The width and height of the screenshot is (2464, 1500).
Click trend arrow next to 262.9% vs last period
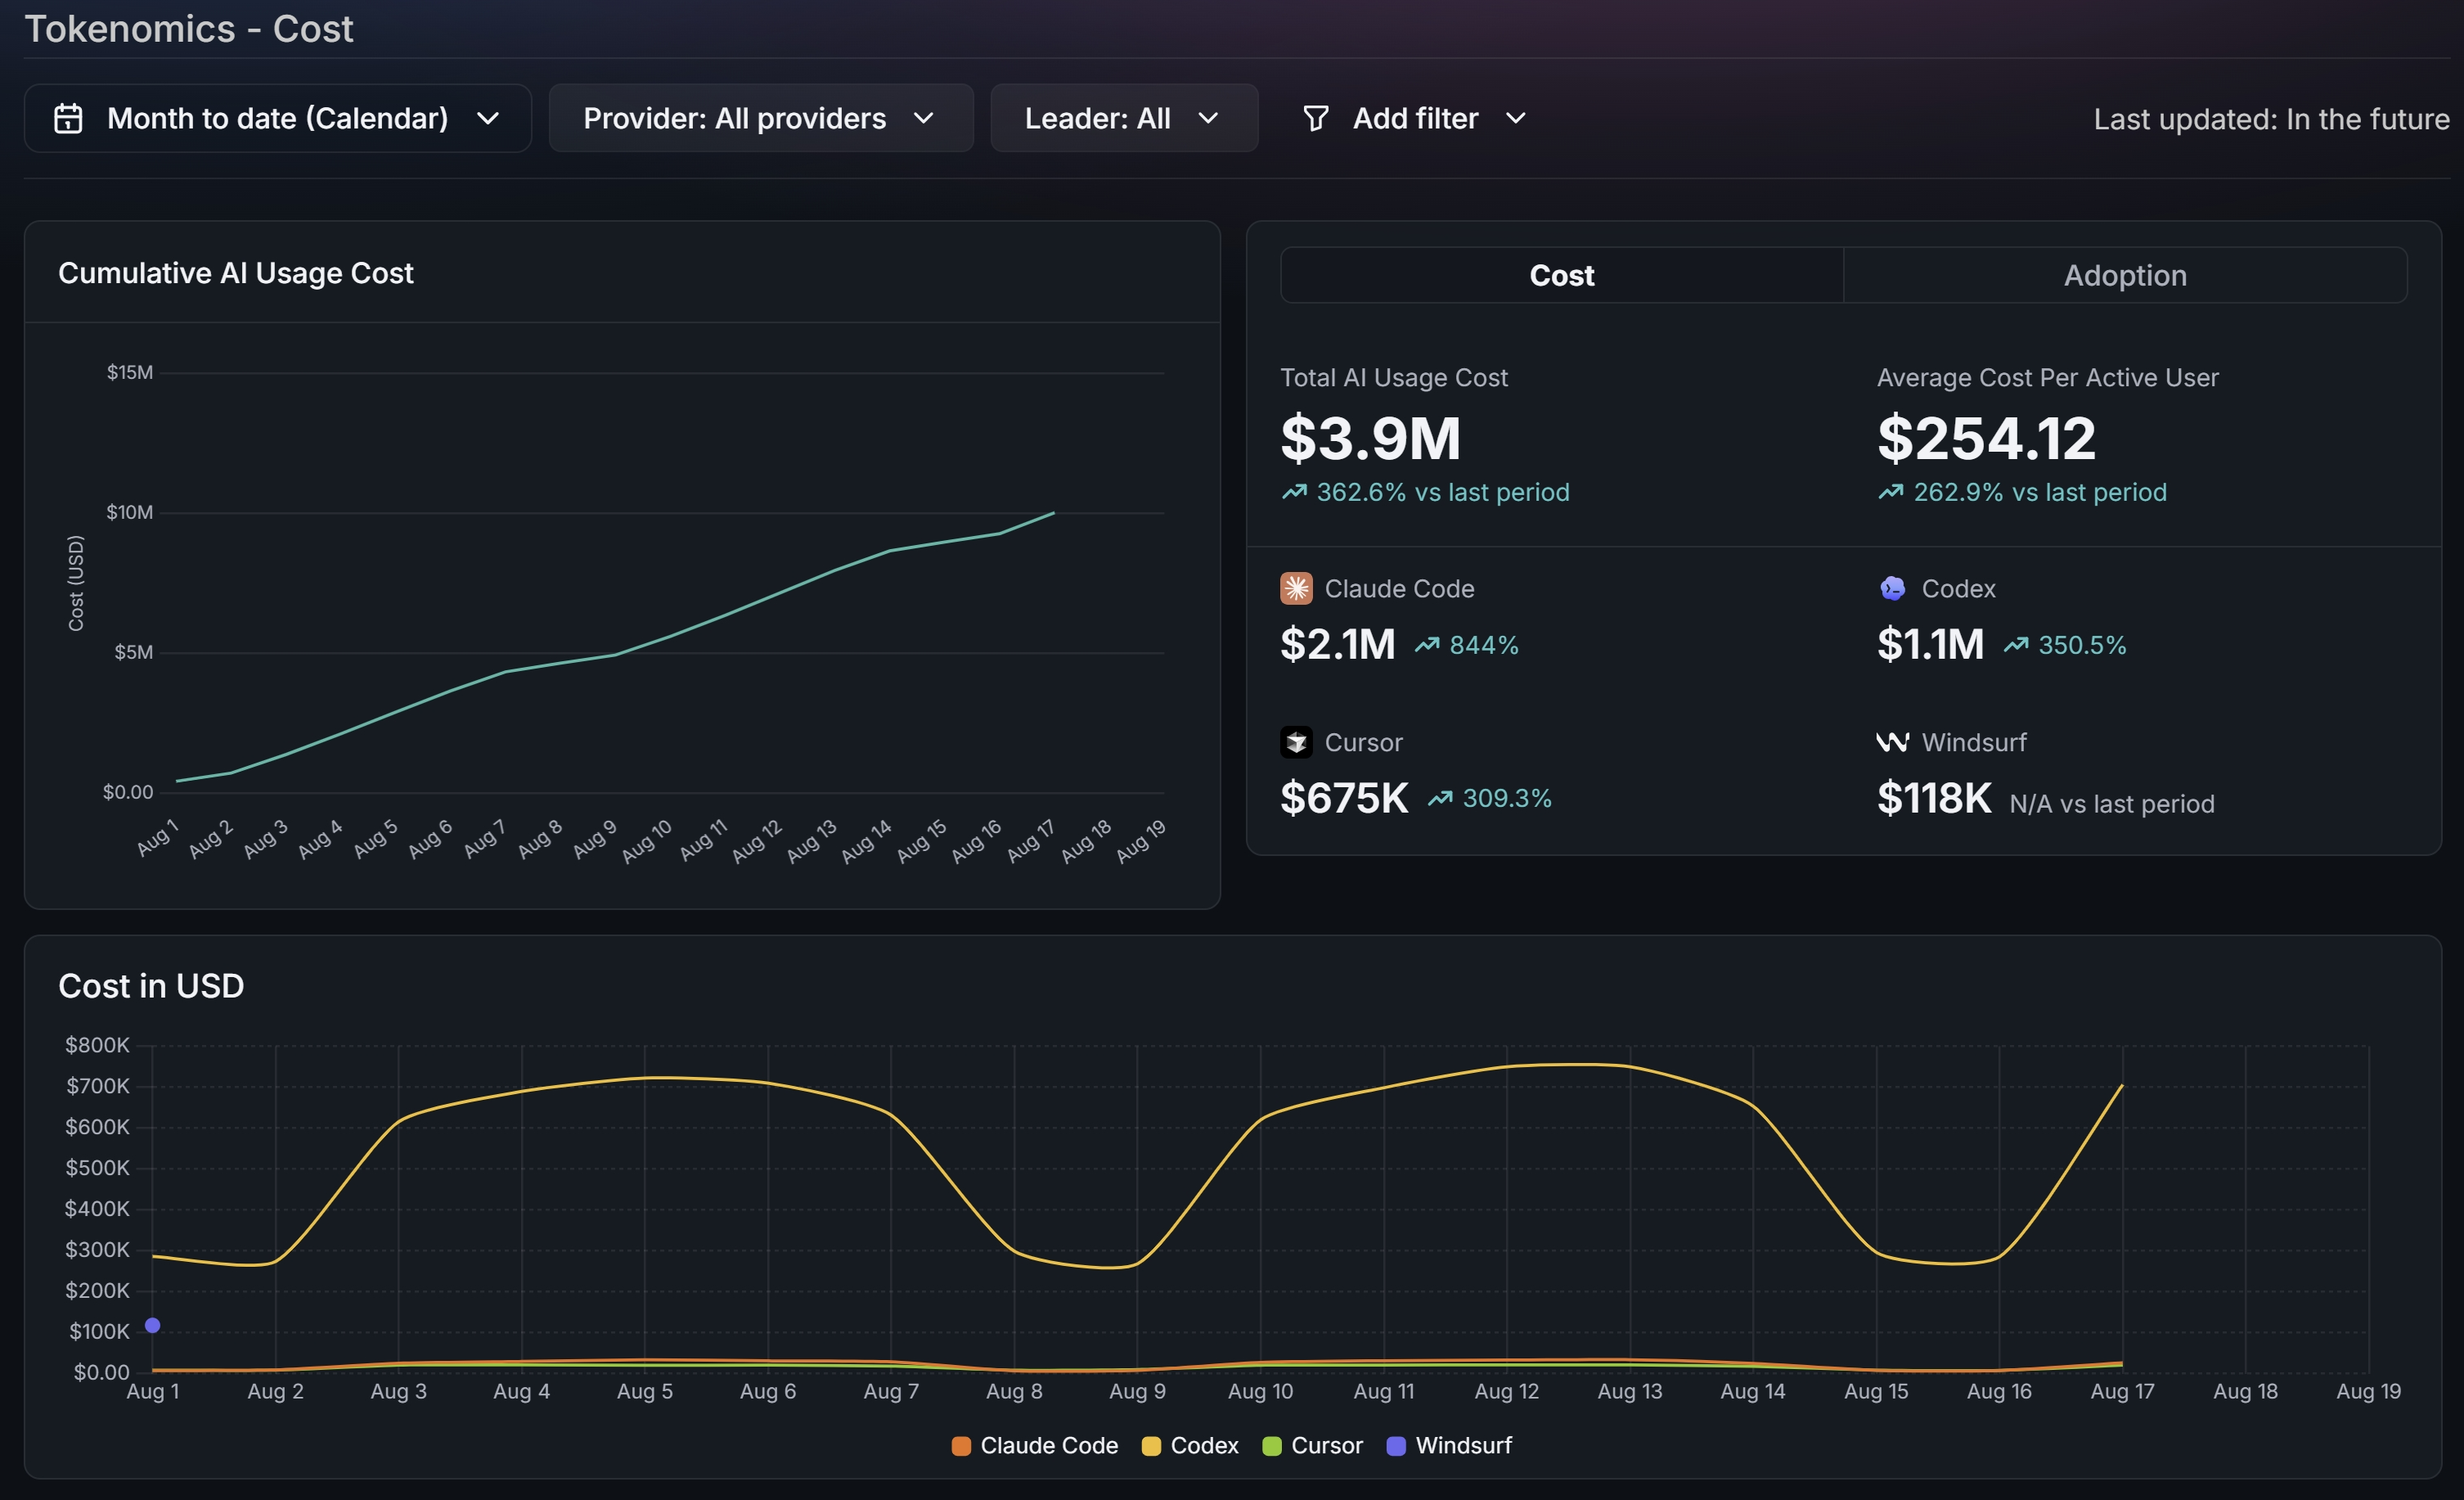[1890, 492]
